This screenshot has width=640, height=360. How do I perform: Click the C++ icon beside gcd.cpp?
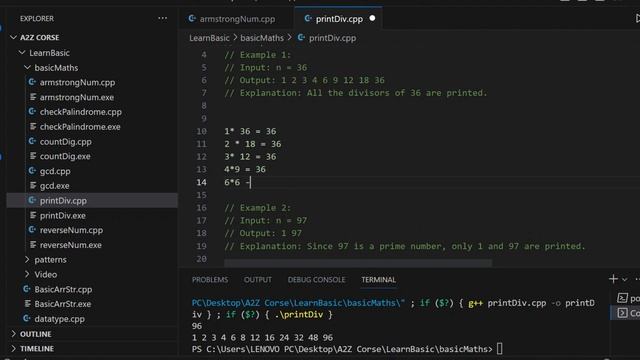point(32,171)
